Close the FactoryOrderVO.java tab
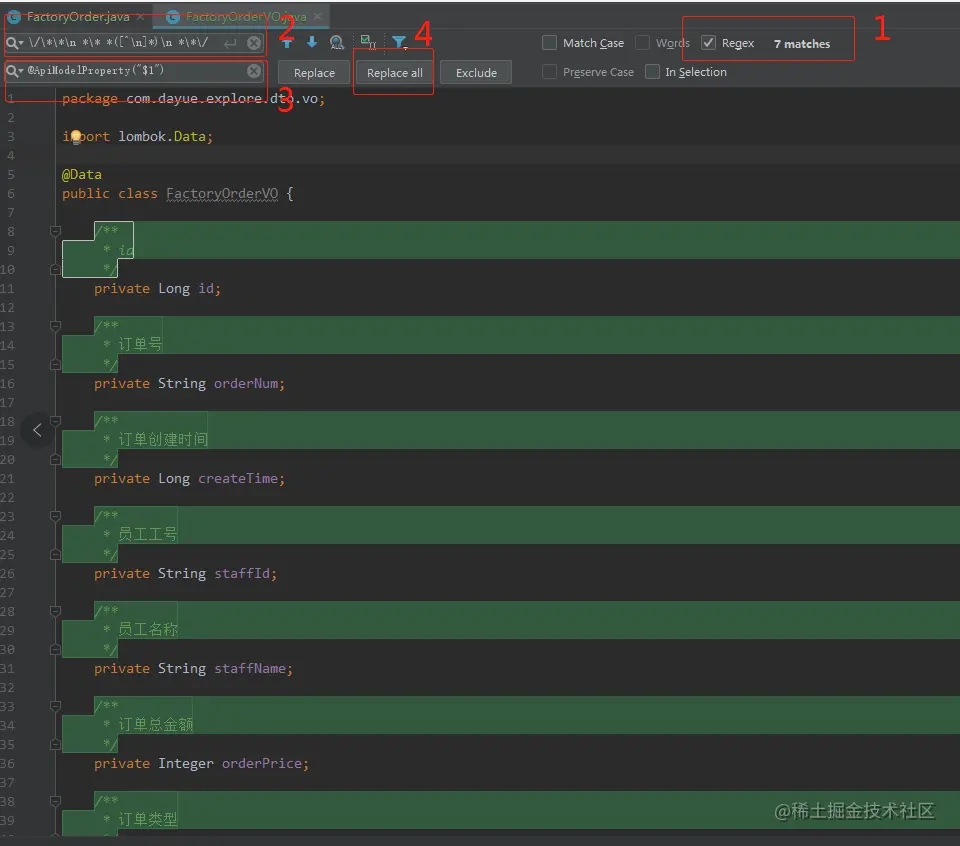The image size is (960, 846). [x=317, y=17]
